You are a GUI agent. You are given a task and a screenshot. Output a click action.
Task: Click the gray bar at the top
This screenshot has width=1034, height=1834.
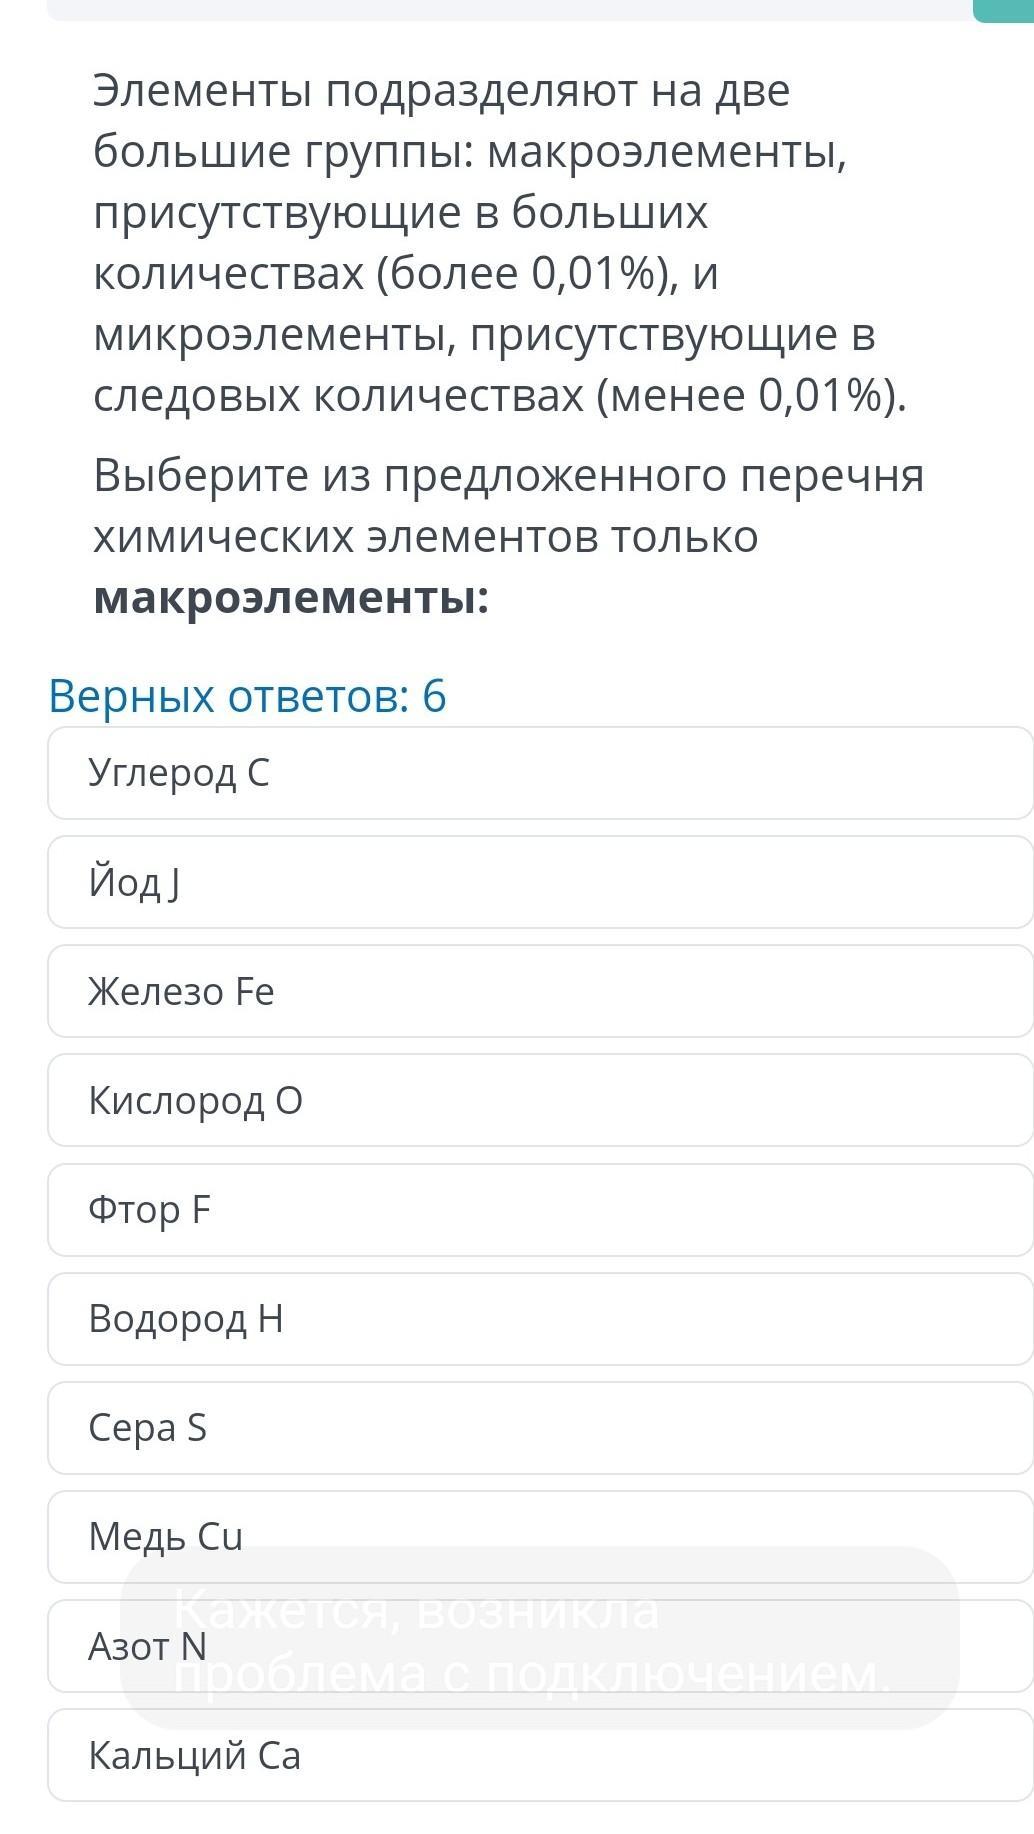tap(500, 9)
